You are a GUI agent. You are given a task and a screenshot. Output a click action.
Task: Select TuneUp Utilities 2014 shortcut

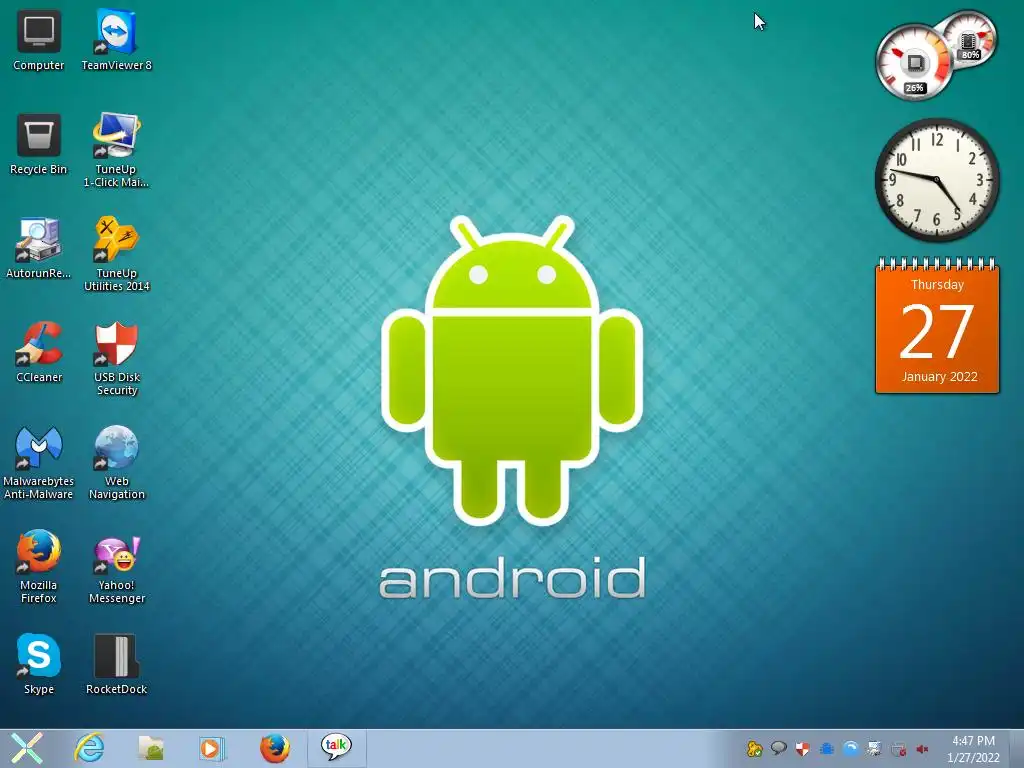click(x=116, y=255)
